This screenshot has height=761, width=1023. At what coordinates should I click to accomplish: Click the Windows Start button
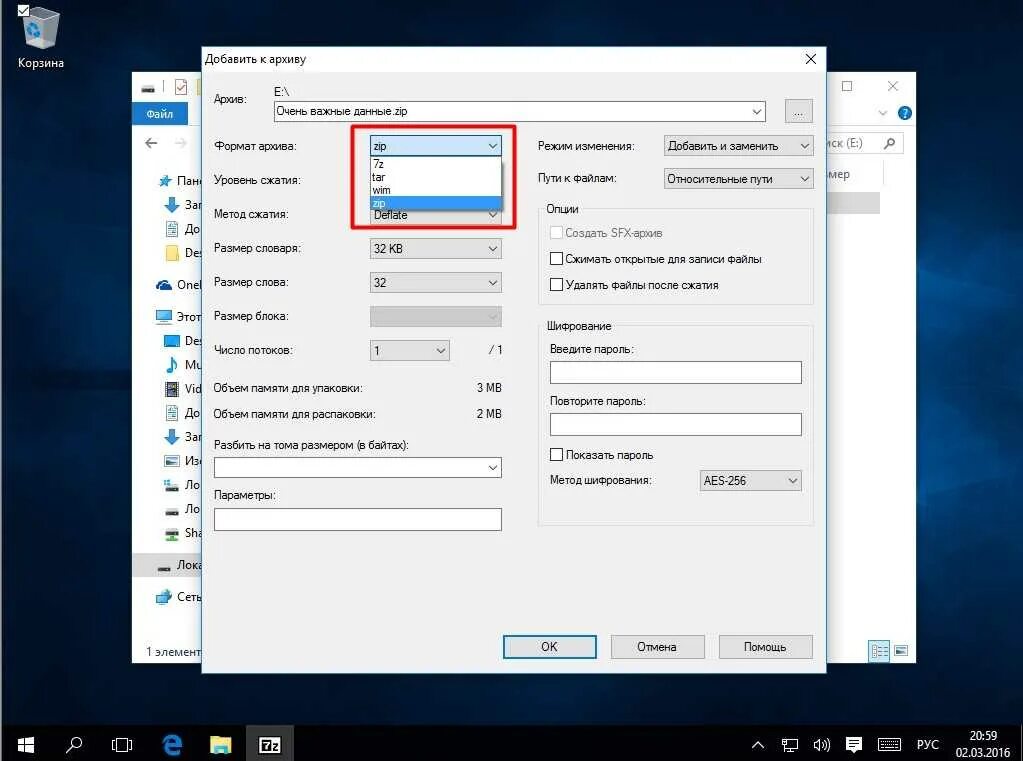pyautogui.click(x=25, y=744)
